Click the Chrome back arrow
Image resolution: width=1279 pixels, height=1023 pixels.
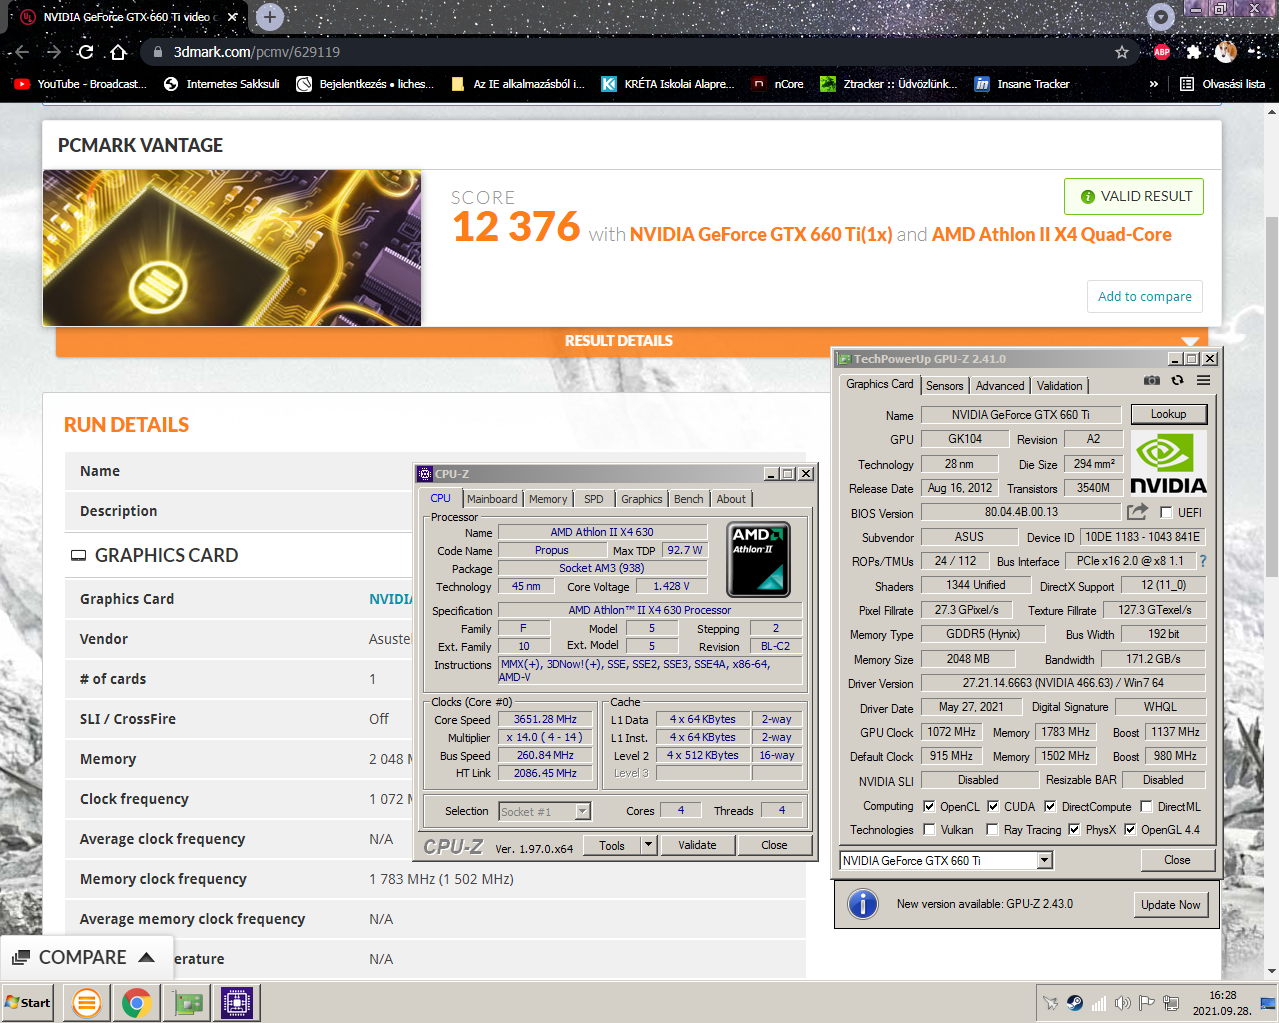tap(22, 52)
